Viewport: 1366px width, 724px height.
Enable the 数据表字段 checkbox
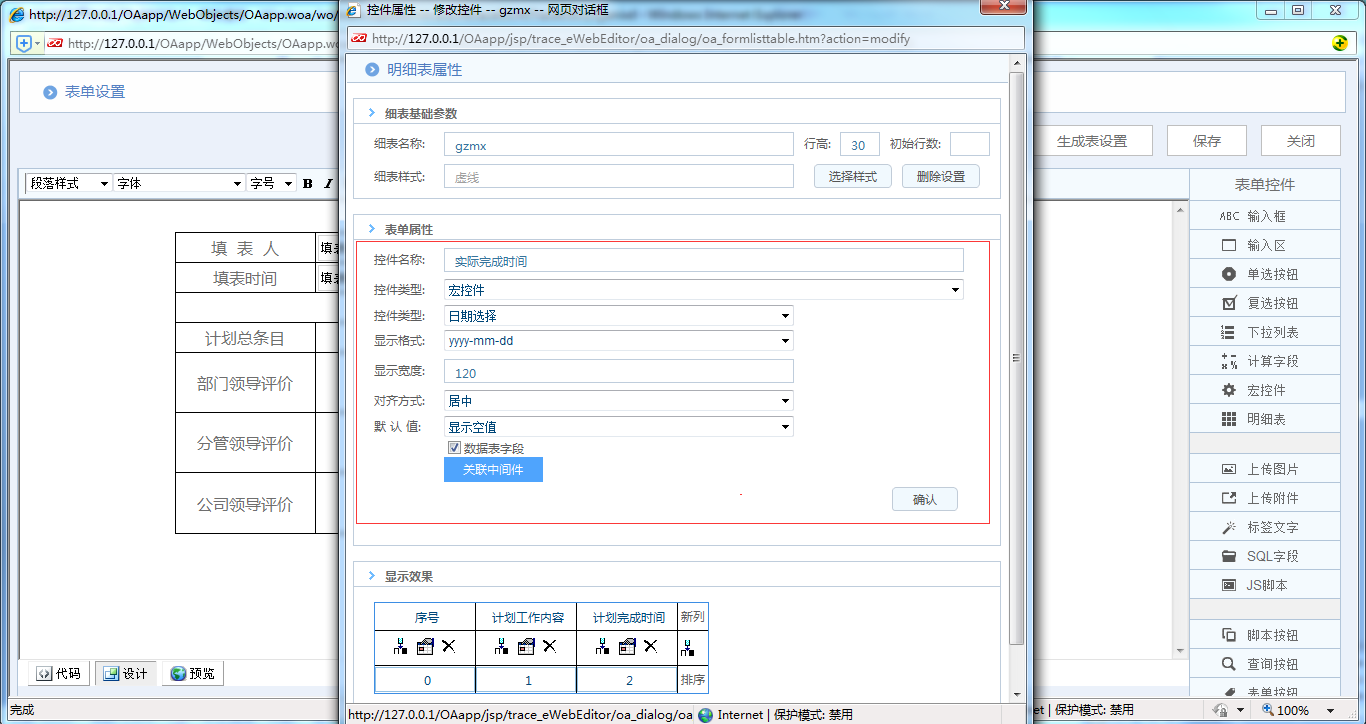tap(454, 447)
